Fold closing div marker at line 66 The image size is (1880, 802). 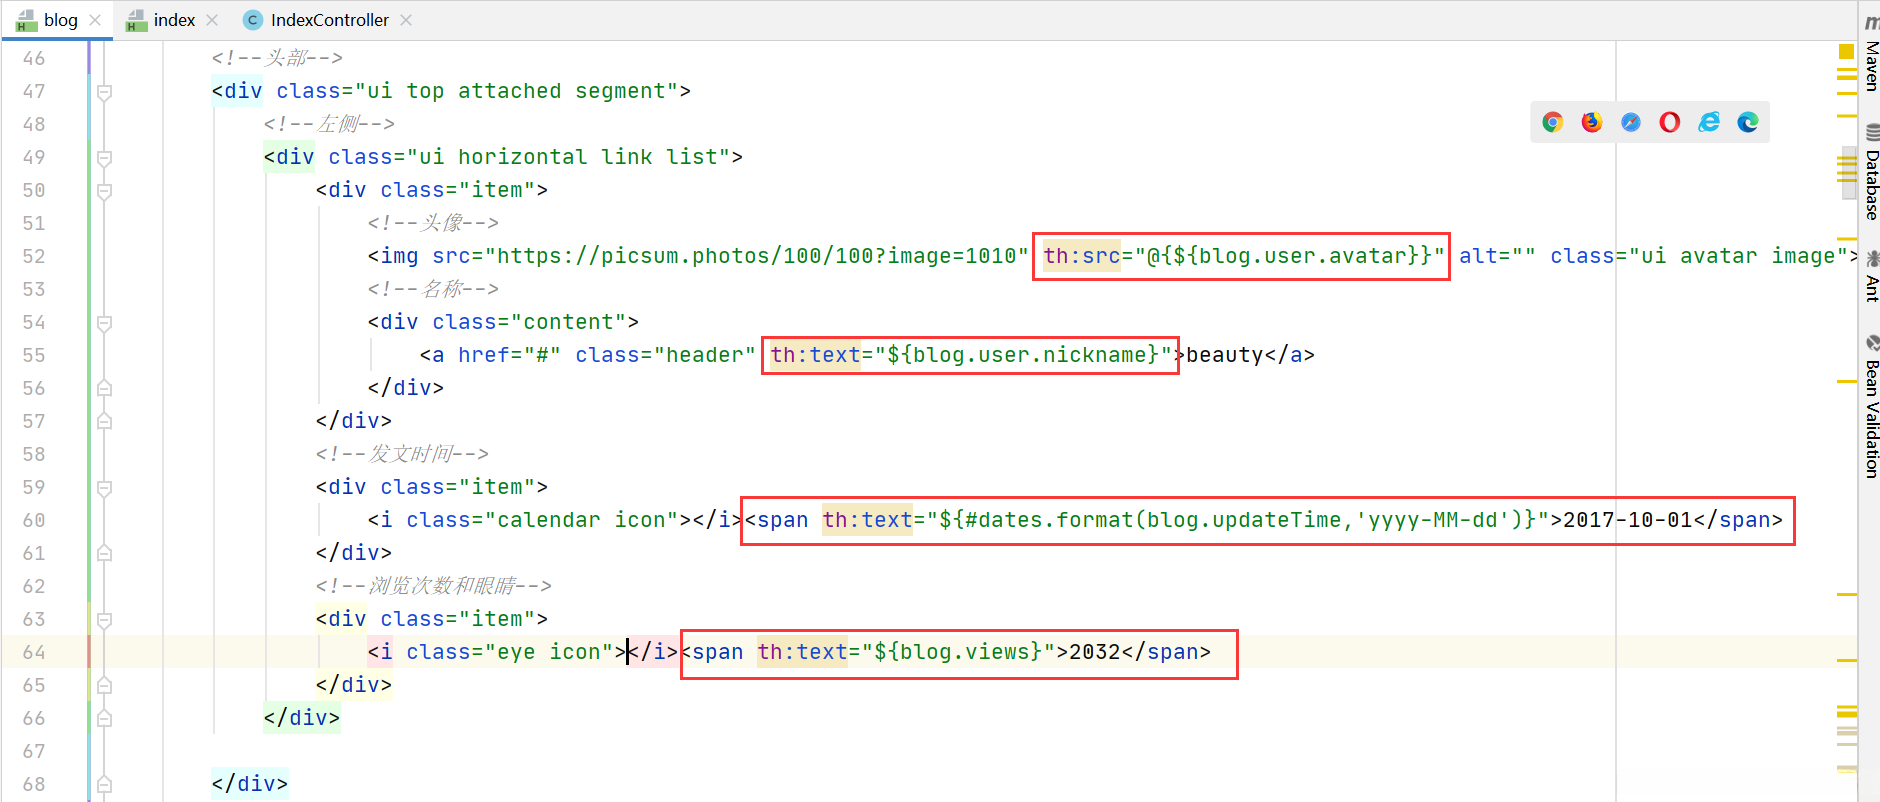(x=104, y=718)
